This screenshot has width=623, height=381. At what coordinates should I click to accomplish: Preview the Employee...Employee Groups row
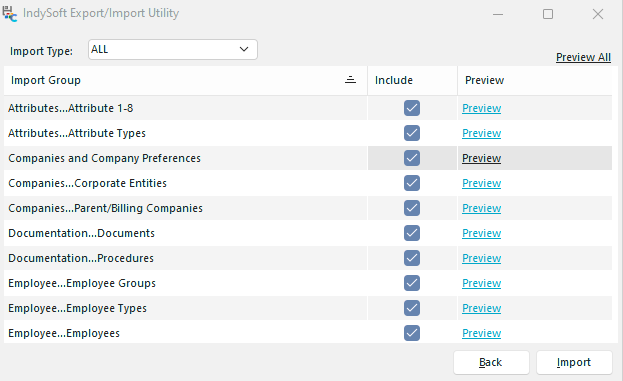(482, 283)
